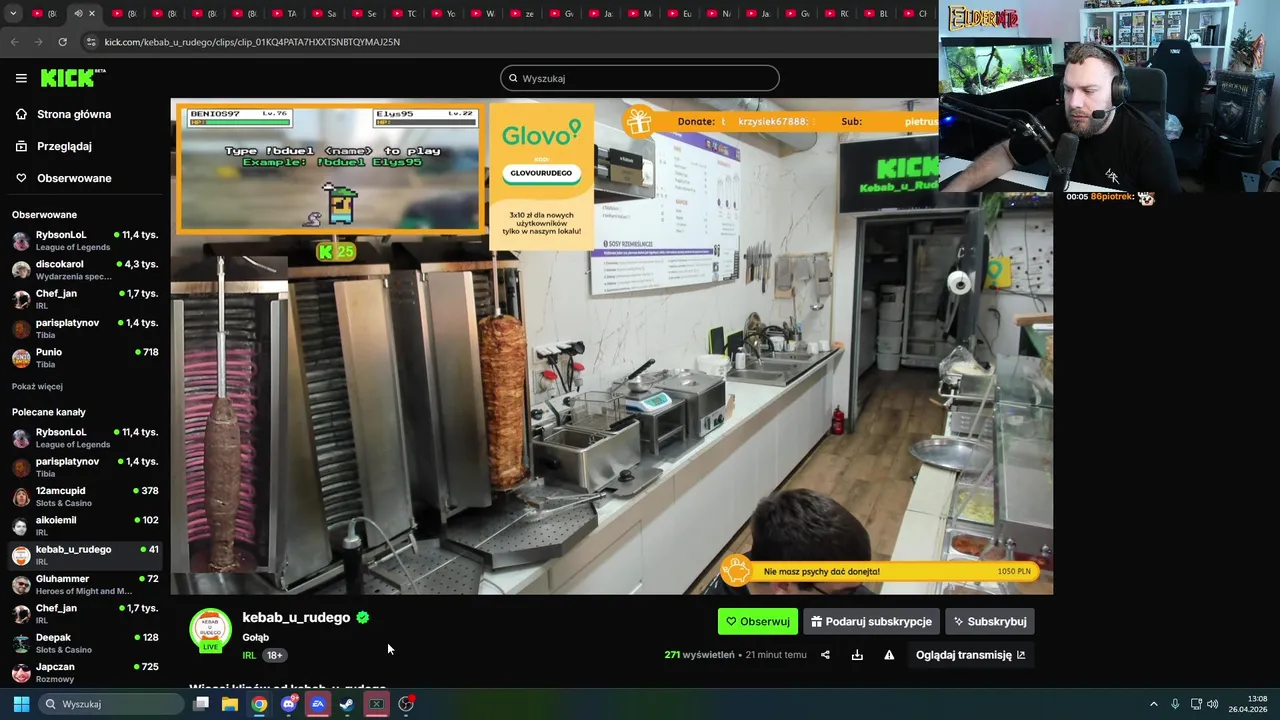Viewport: 1280px width, 720px height.
Task: Open the tab search dropdown
Action: pos(13,14)
